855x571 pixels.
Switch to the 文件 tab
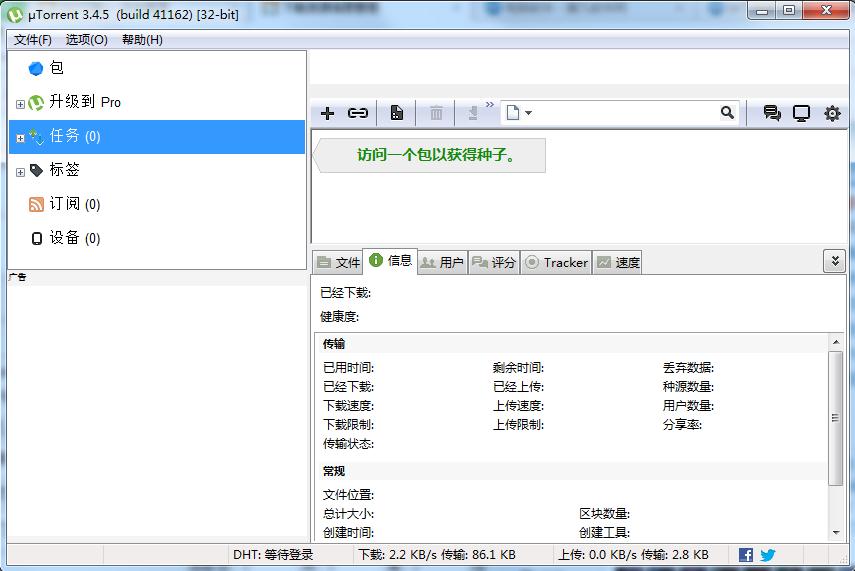[338, 262]
